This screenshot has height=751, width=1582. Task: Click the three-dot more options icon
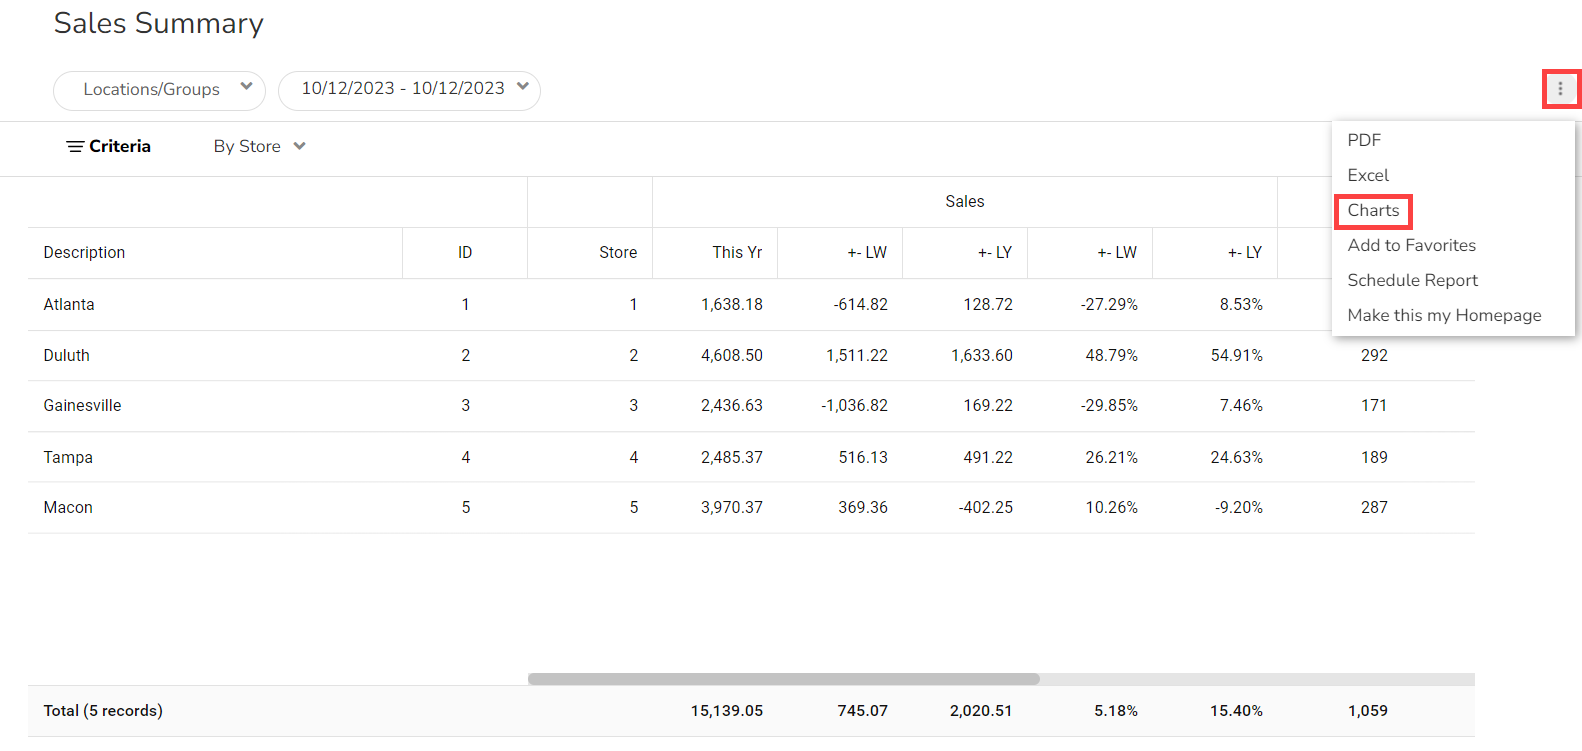point(1560,89)
